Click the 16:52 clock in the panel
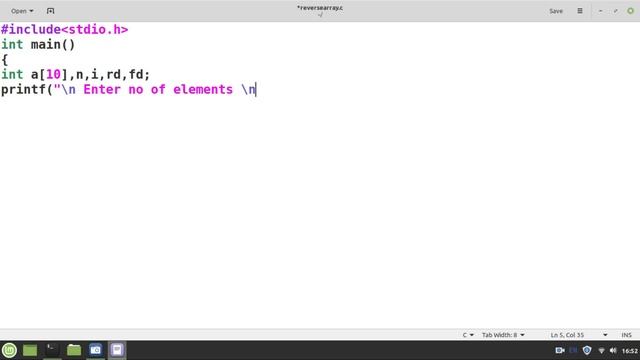This screenshot has height=360, width=640. click(x=630, y=351)
